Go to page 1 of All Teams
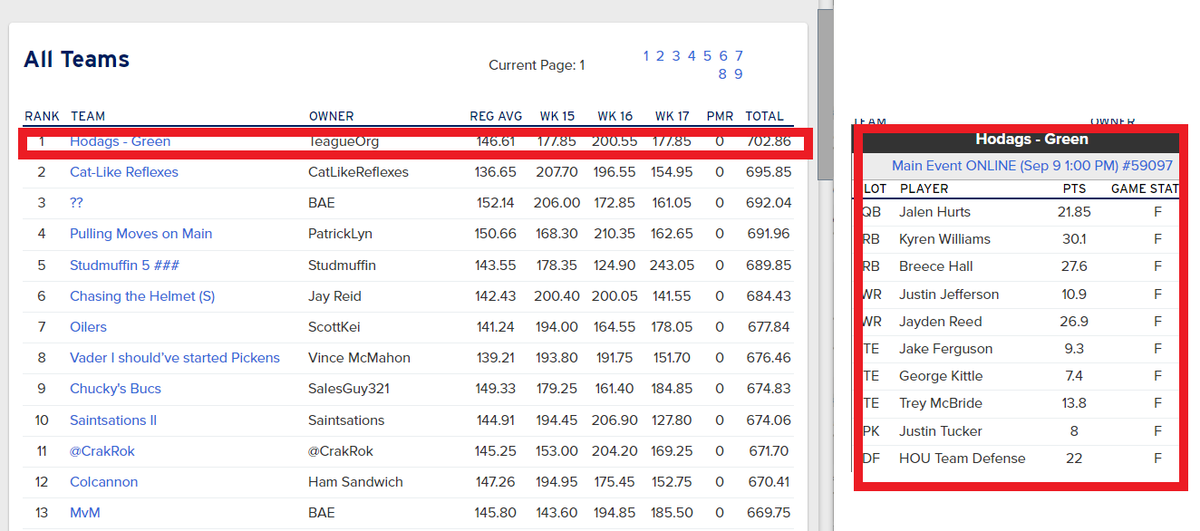1200x531 pixels. [647, 56]
